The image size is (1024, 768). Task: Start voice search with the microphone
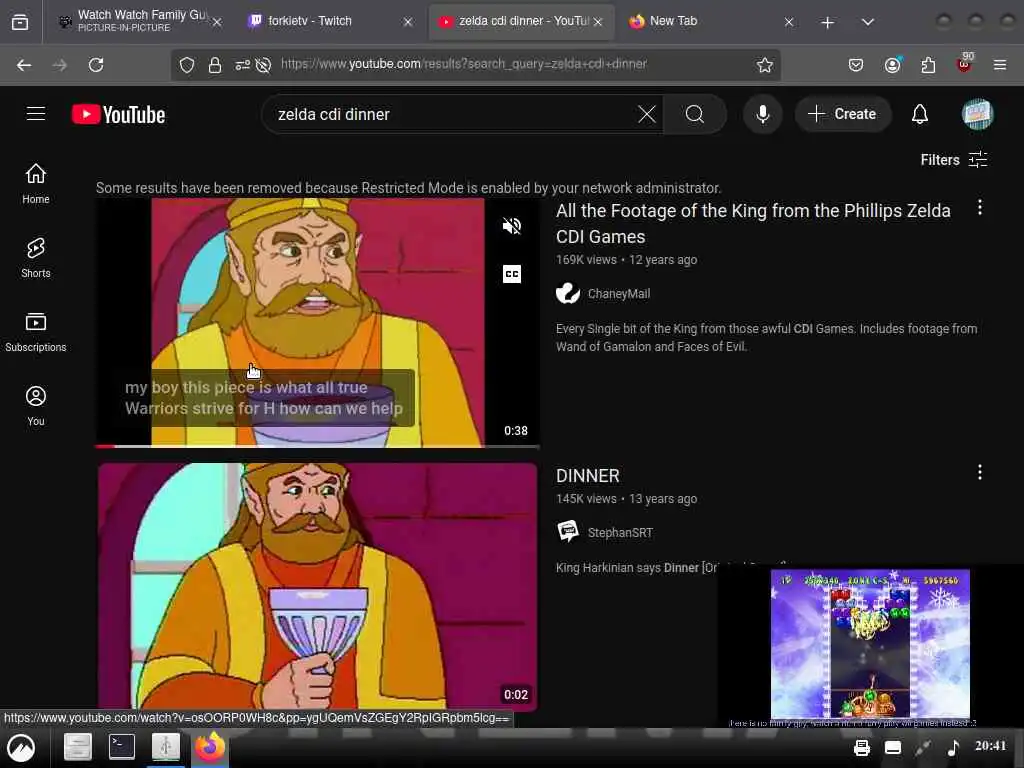click(x=762, y=114)
